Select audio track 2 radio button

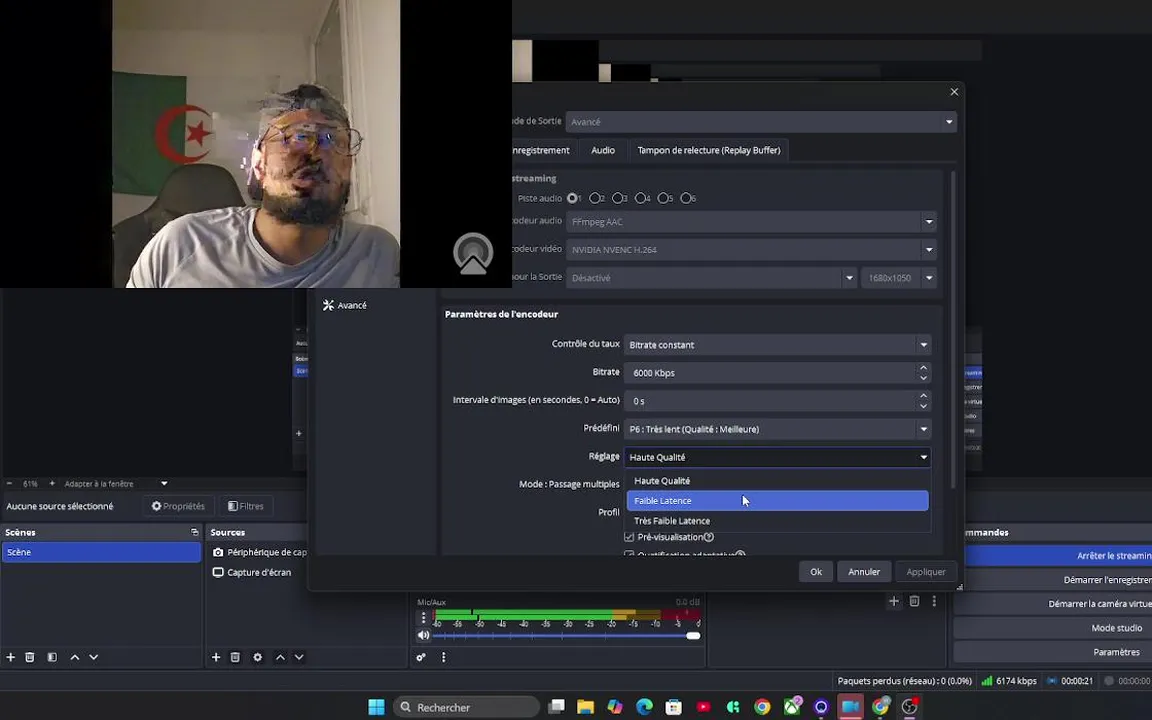[x=594, y=198]
